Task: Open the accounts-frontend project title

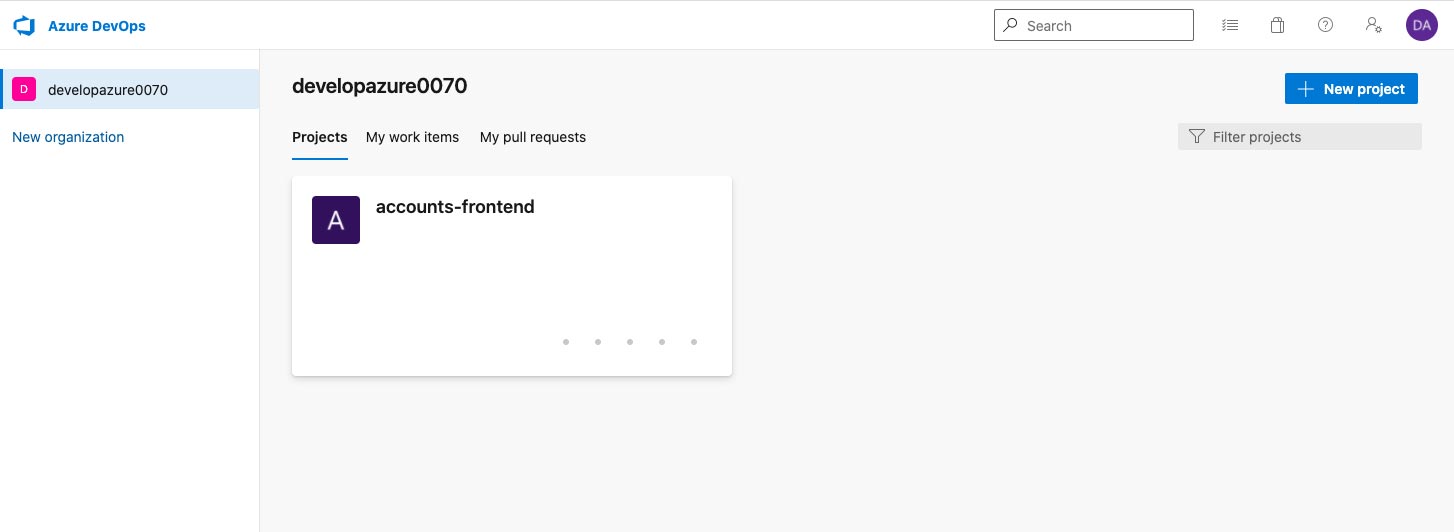Action: coord(455,207)
